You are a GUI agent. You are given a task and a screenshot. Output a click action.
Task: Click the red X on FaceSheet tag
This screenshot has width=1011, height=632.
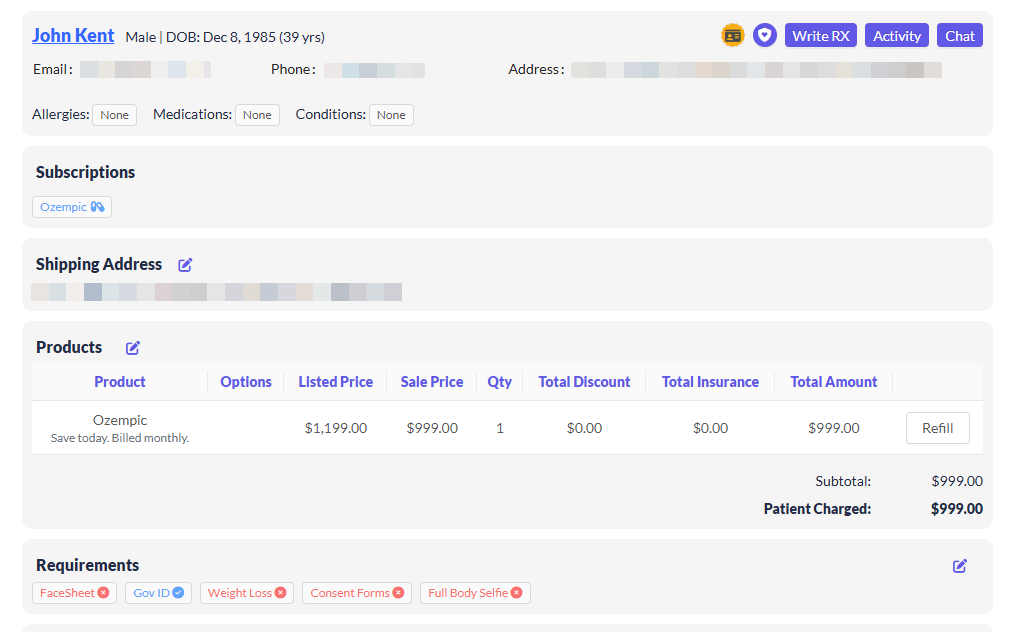click(103, 593)
